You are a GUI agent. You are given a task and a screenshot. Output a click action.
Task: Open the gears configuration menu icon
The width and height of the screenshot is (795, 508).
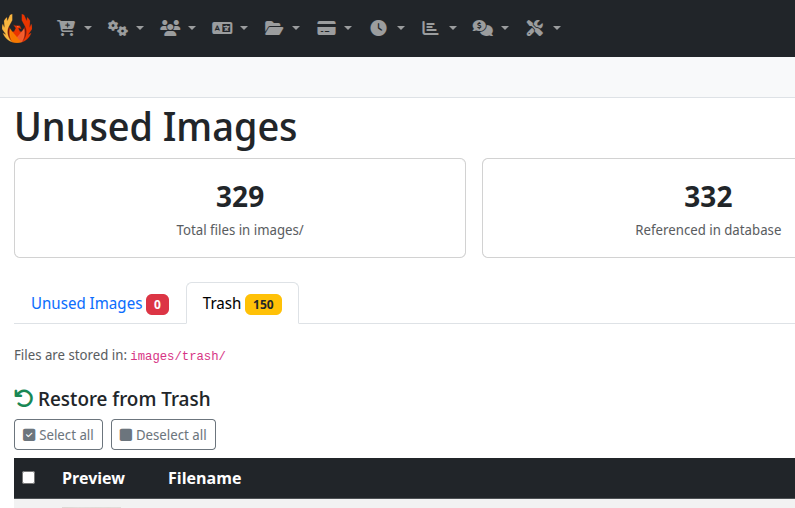pos(118,28)
